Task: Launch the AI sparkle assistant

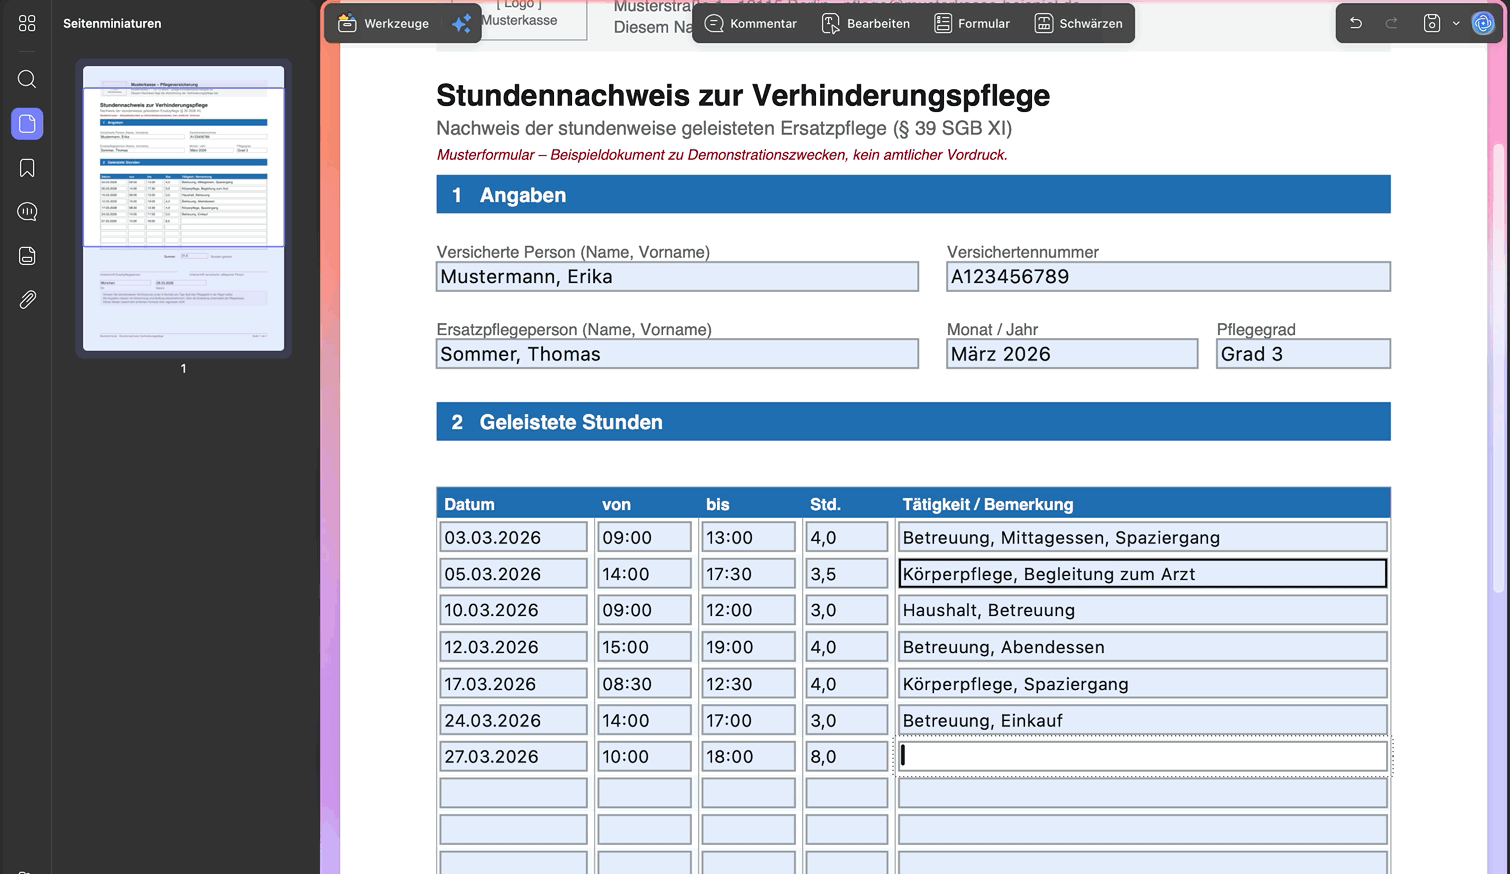Action: [x=461, y=23]
